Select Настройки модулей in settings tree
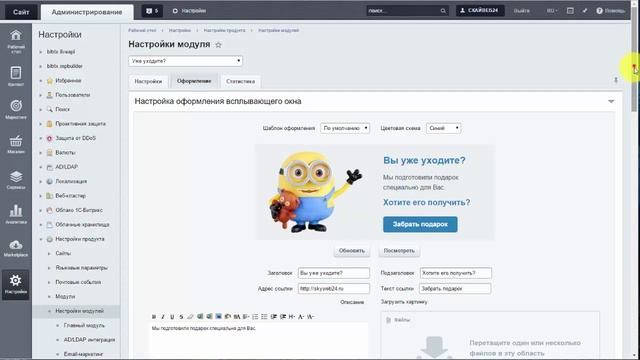Screen dimensions: 640x360 tap(80, 311)
